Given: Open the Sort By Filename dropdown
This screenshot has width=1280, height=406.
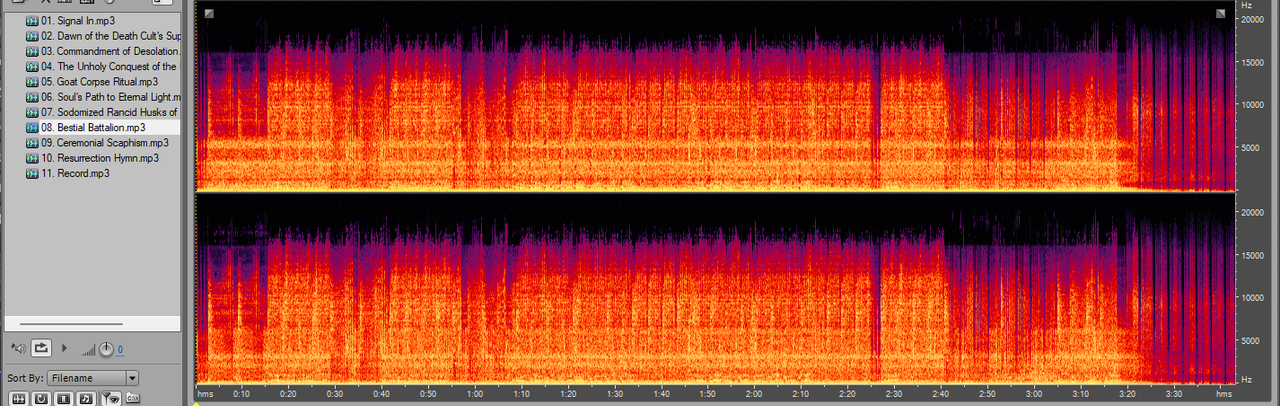Looking at the screenshot, I should point(93,378).
